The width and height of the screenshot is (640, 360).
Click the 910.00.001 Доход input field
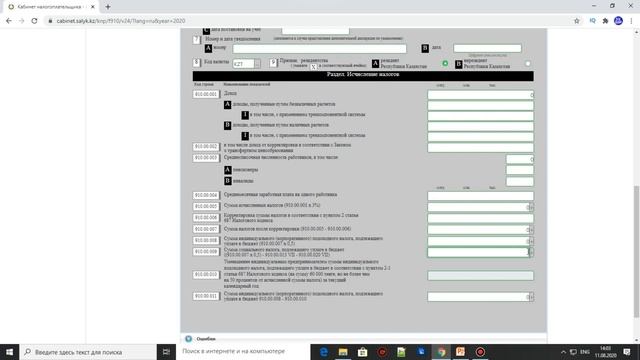coord(480,95)
